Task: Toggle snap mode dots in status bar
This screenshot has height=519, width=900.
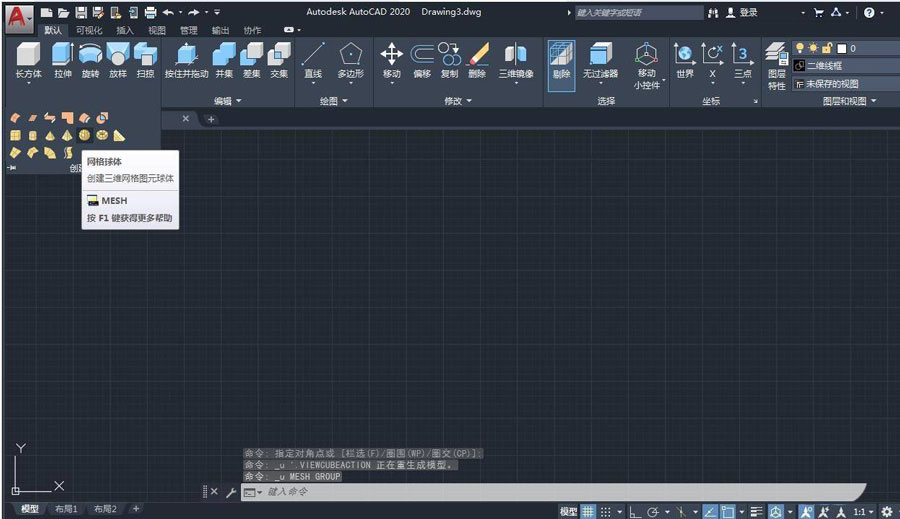Action: [606, 512]
